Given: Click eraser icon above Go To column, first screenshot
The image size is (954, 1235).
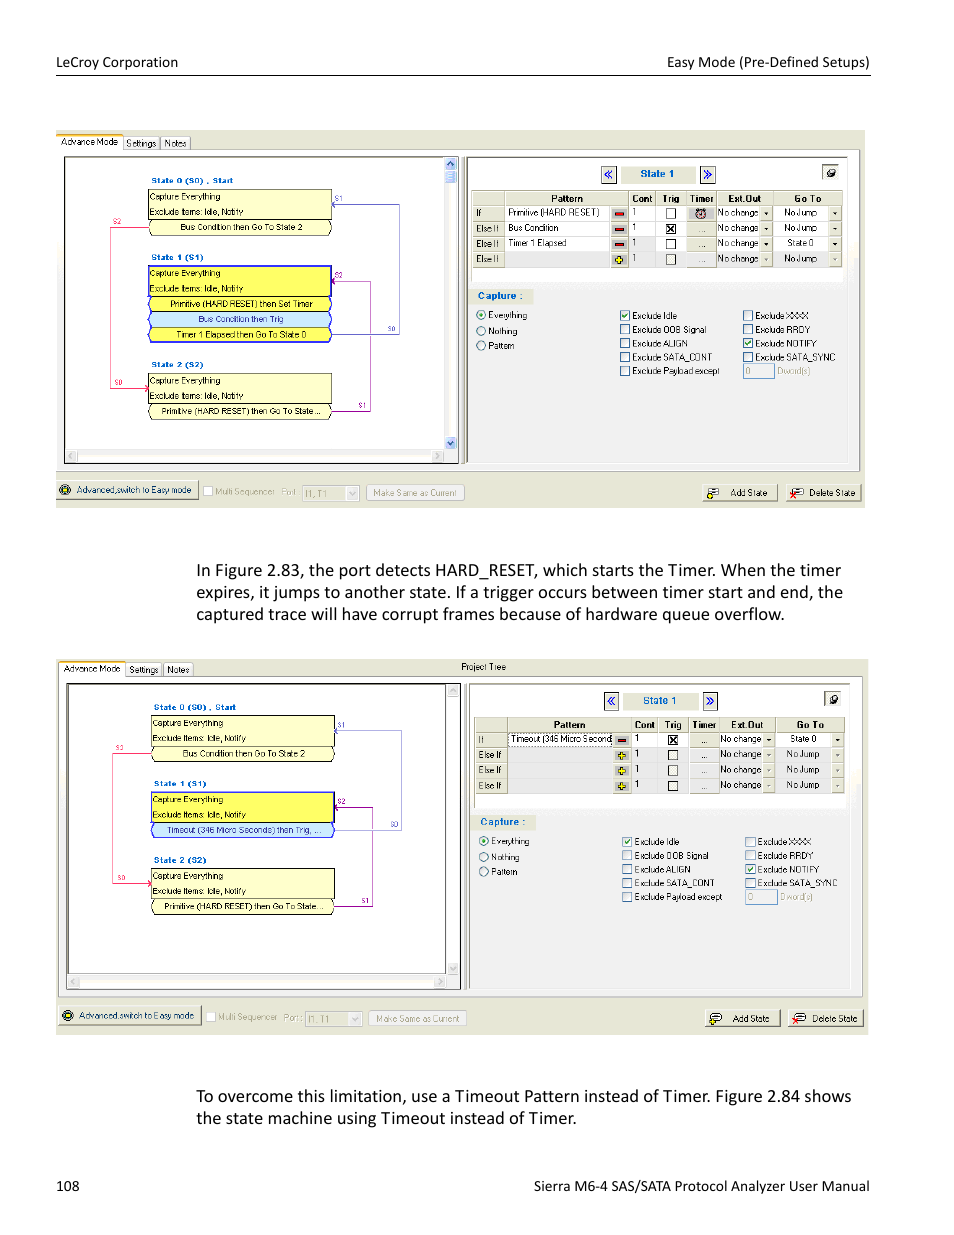Looking at the screenshot, I should point(830,172).
